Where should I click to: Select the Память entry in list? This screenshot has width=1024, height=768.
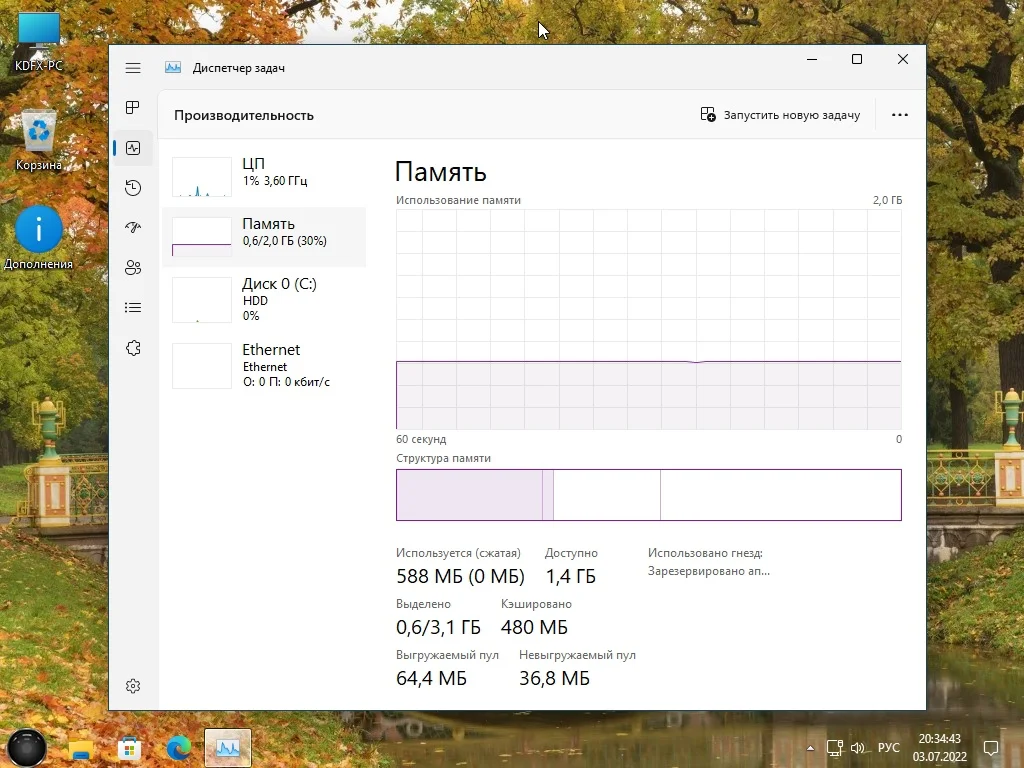264,236
